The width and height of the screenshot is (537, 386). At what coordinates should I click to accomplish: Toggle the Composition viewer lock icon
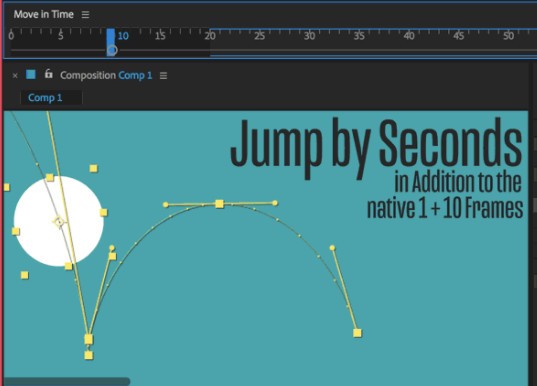pyautogui.click(x=49, y=74)
